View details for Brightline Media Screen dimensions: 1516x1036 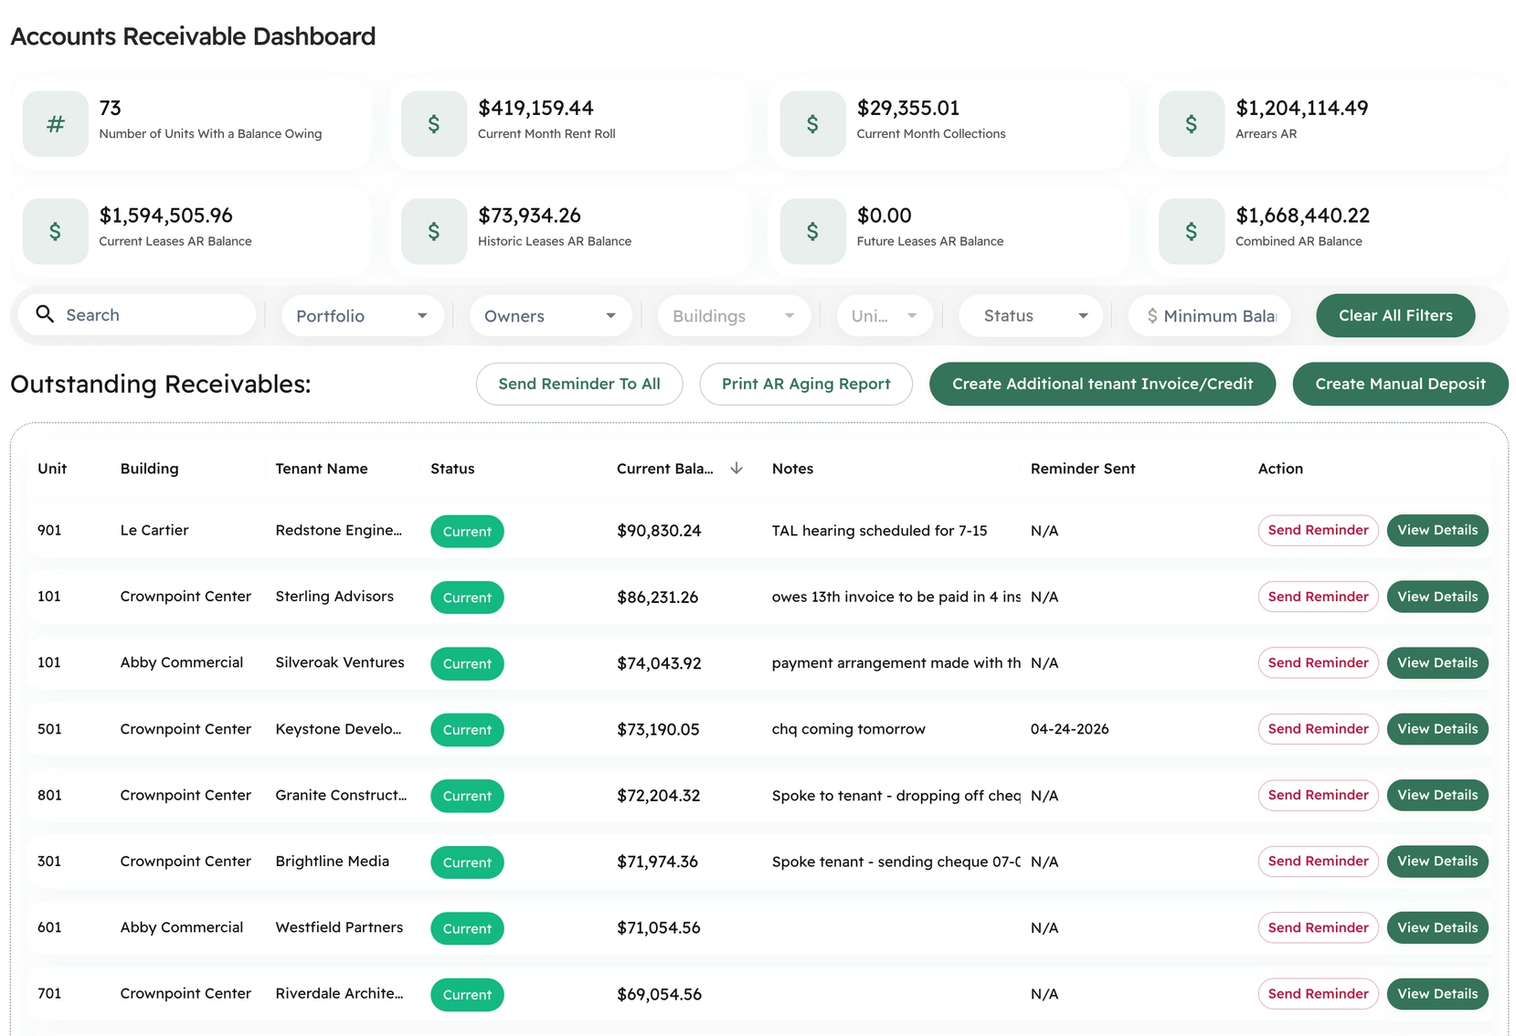pyautogui.click(x=1437, y=861)
